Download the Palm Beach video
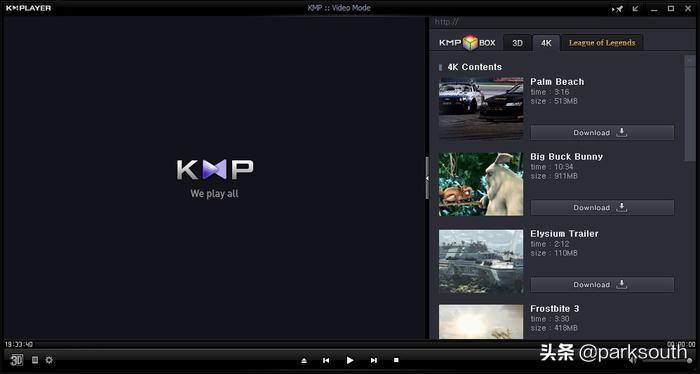This screenshot has height=374, width=700. point(602,133)
